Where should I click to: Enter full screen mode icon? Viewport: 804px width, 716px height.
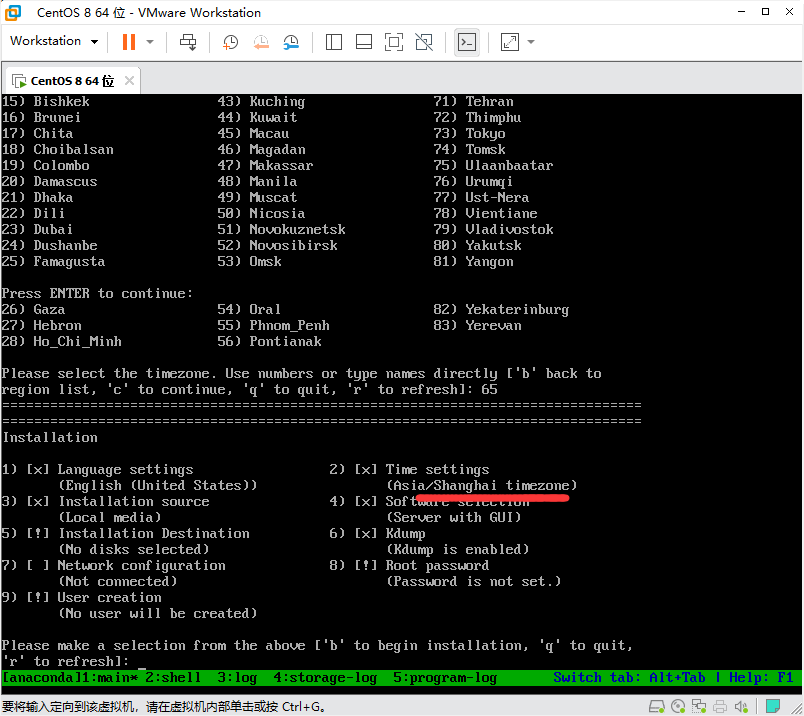point(394,42)
